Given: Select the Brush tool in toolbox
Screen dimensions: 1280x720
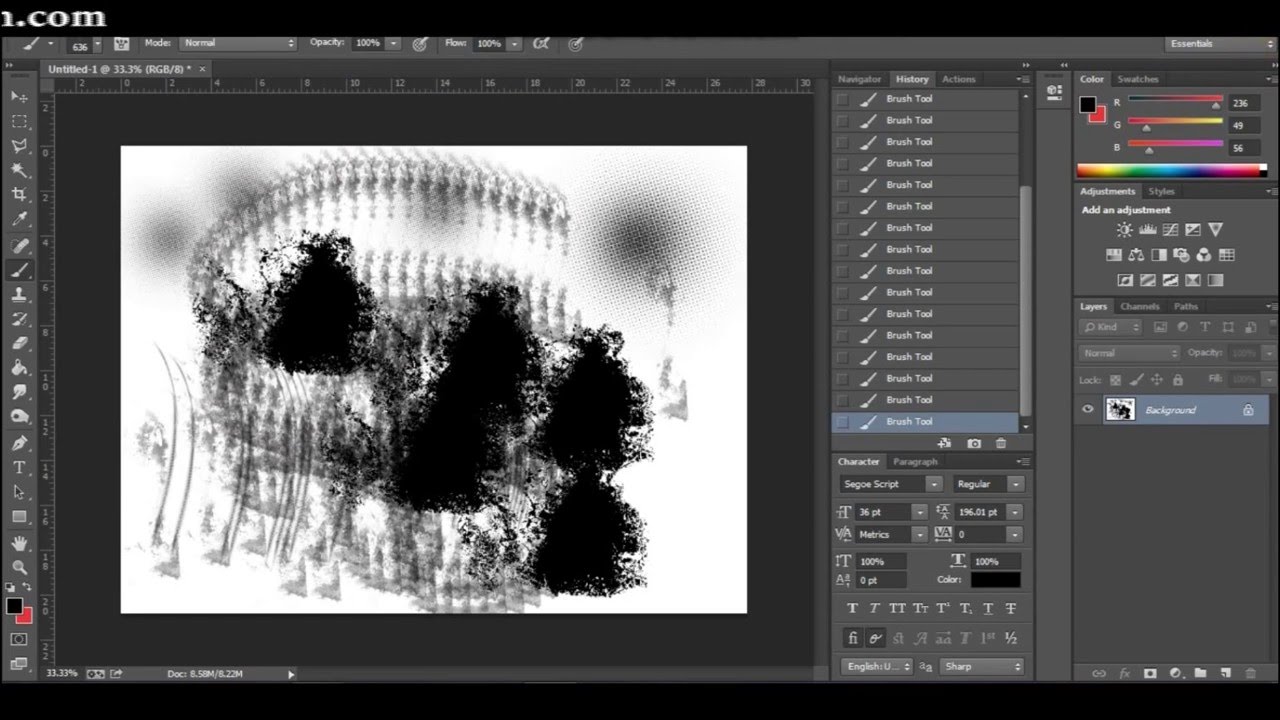Looking at the screenshot, I should [x=19, y=270].
